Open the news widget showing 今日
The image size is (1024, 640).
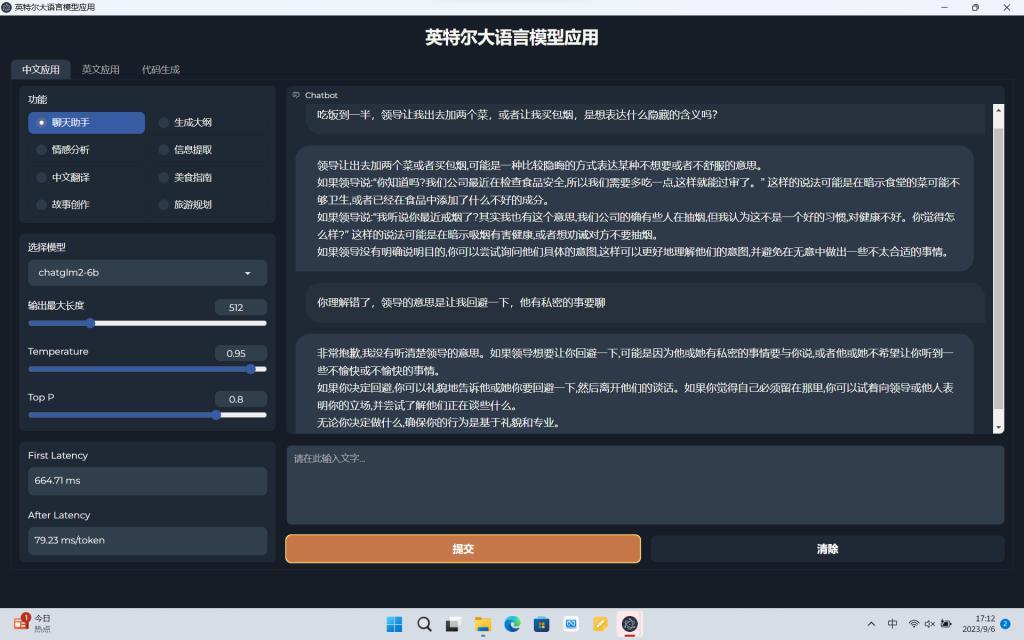coord(33,623)
